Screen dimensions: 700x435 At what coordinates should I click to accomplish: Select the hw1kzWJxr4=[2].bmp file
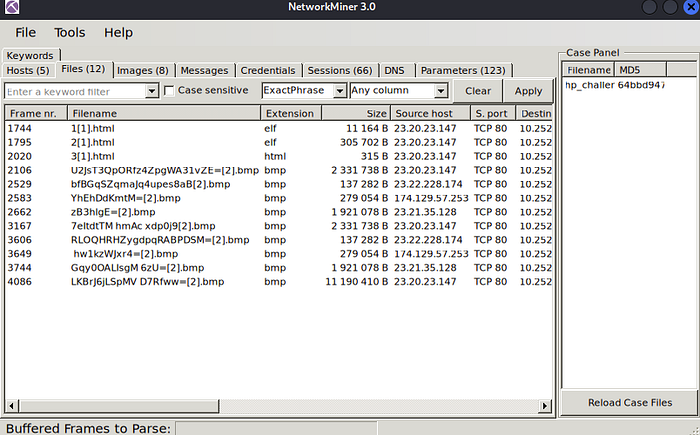[x=125, y=254]
